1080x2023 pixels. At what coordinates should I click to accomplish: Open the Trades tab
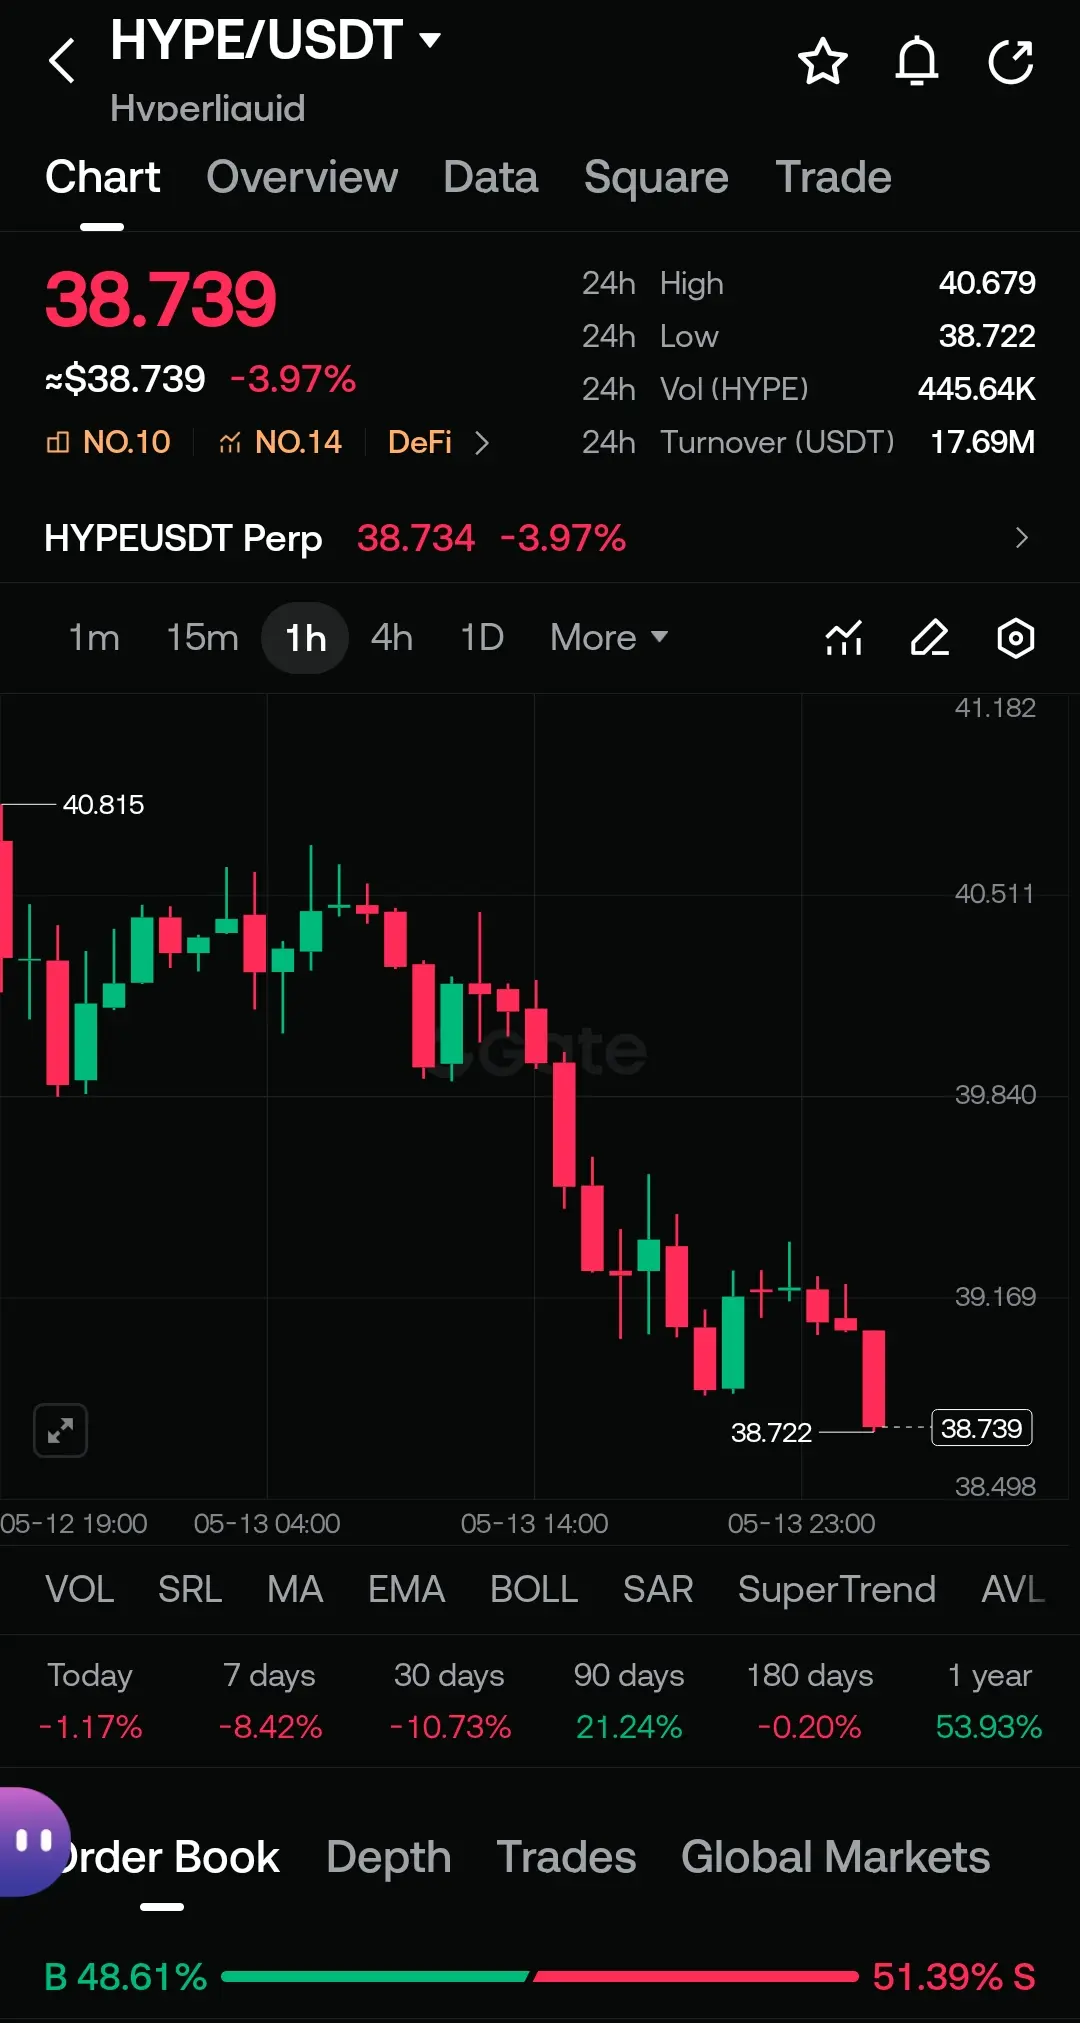coord(566,1857)
